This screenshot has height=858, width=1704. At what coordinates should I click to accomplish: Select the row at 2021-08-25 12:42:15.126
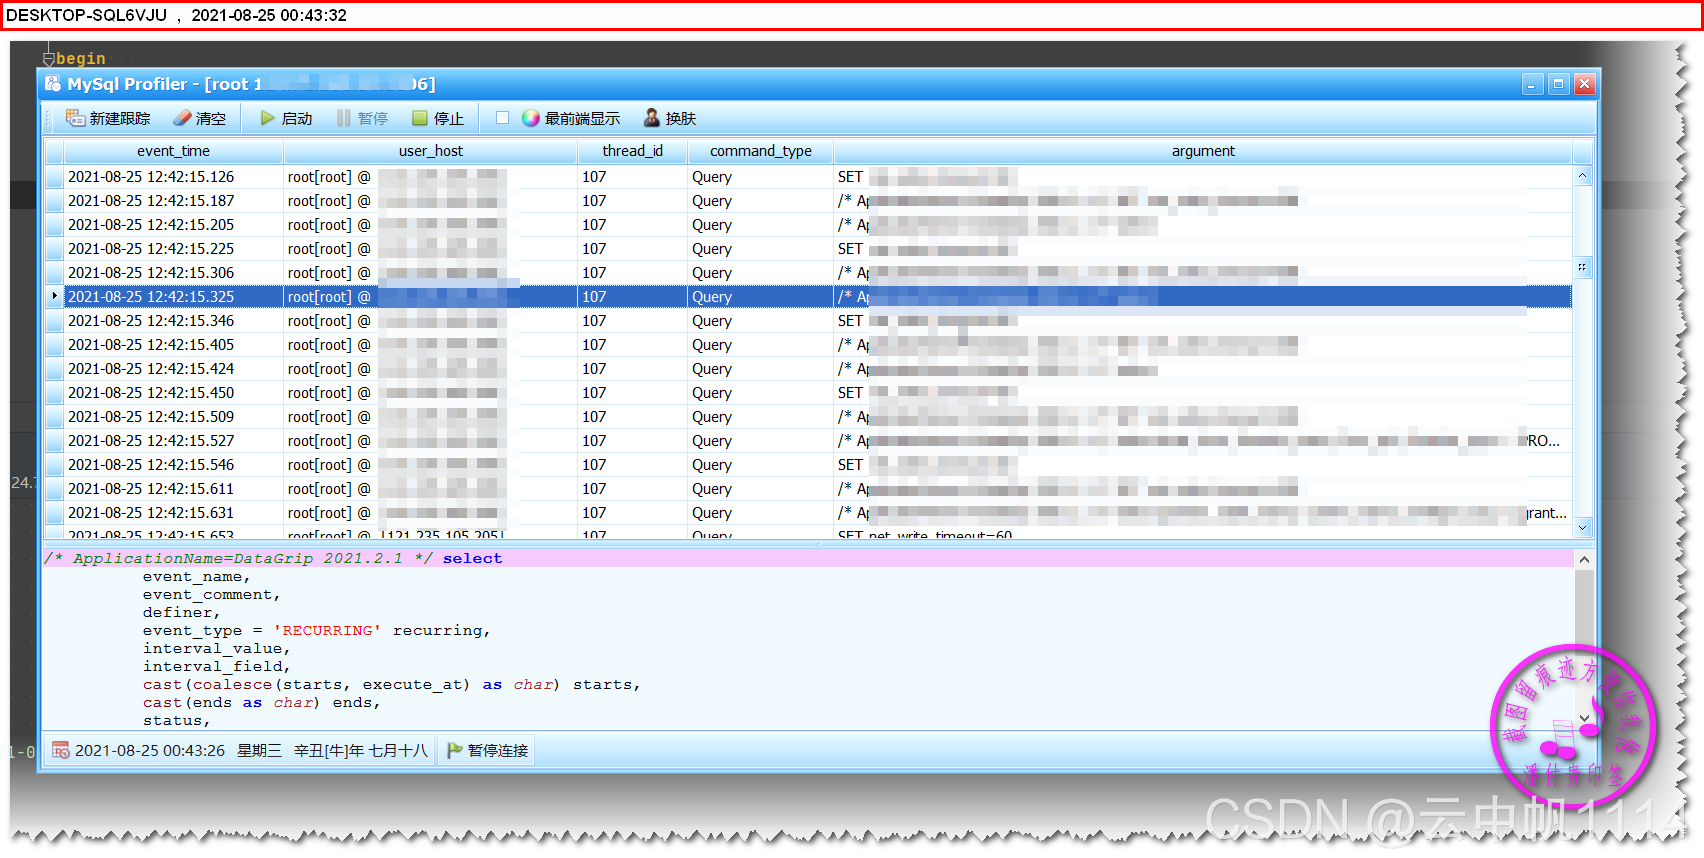point(808,177)
